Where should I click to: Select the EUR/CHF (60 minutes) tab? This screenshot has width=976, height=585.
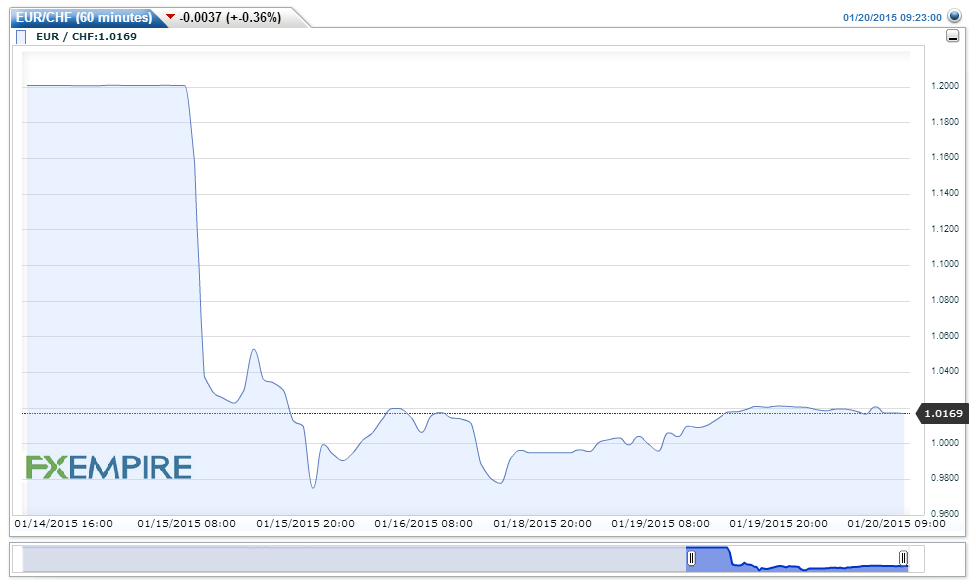coord(84,17)
